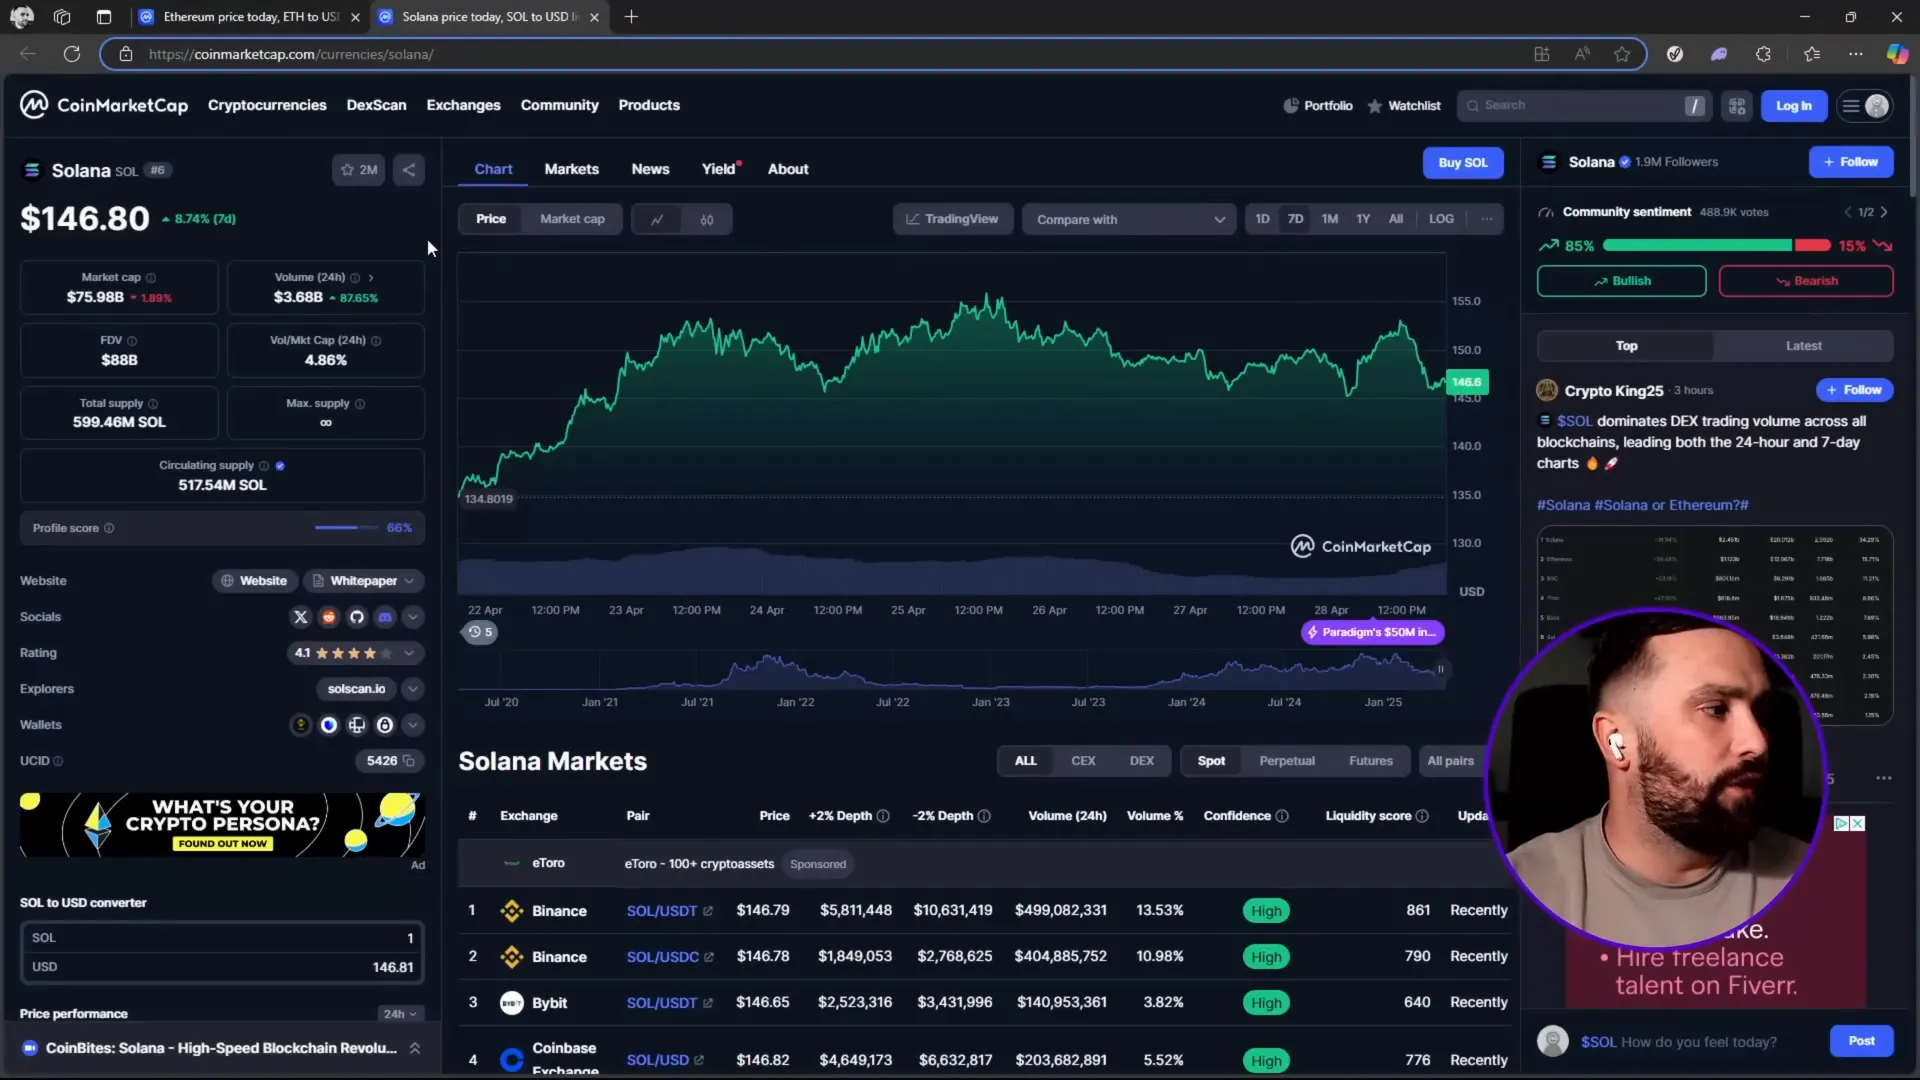Click the Log In button

(x=1794, y=106)
